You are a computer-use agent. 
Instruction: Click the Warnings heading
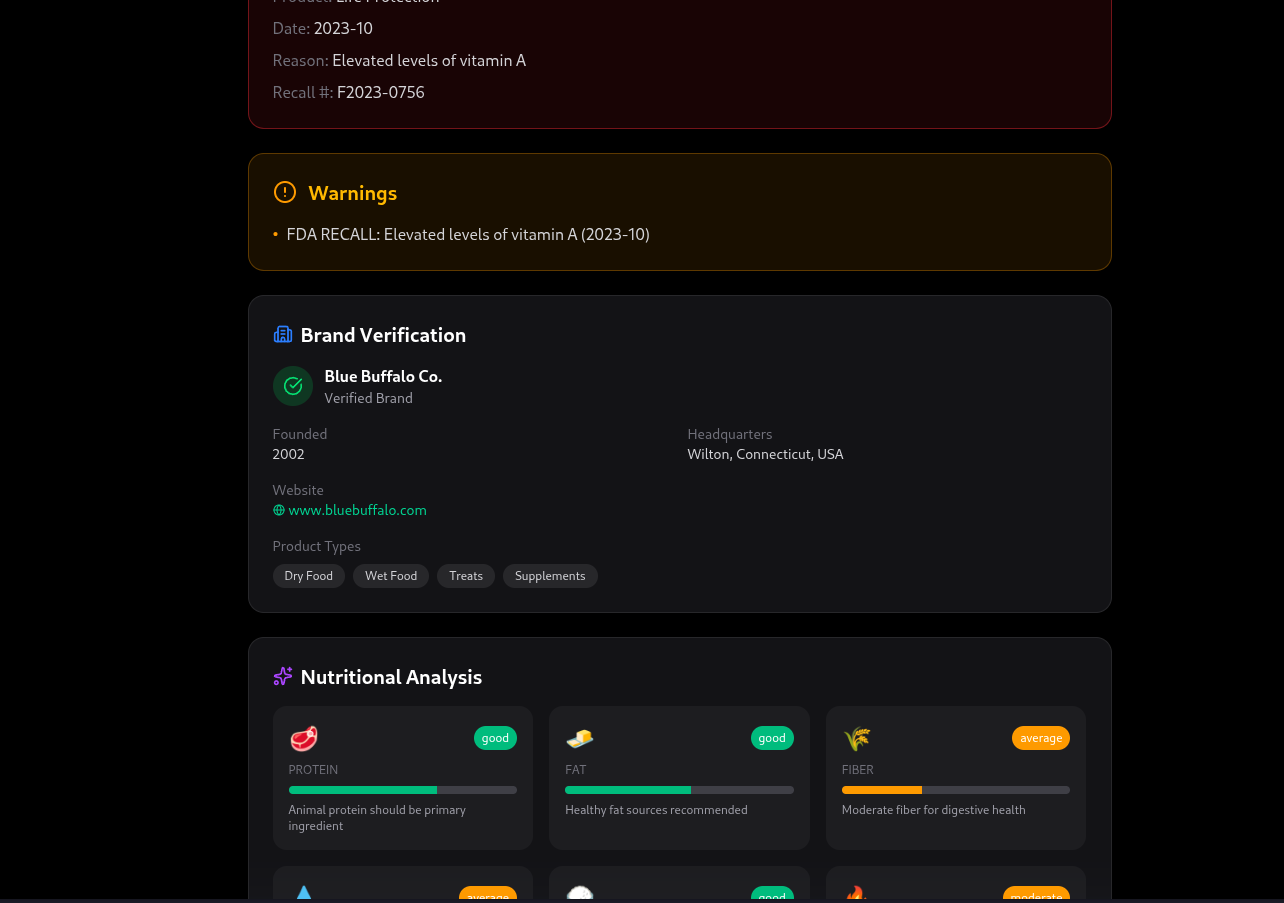click(353, 193)
